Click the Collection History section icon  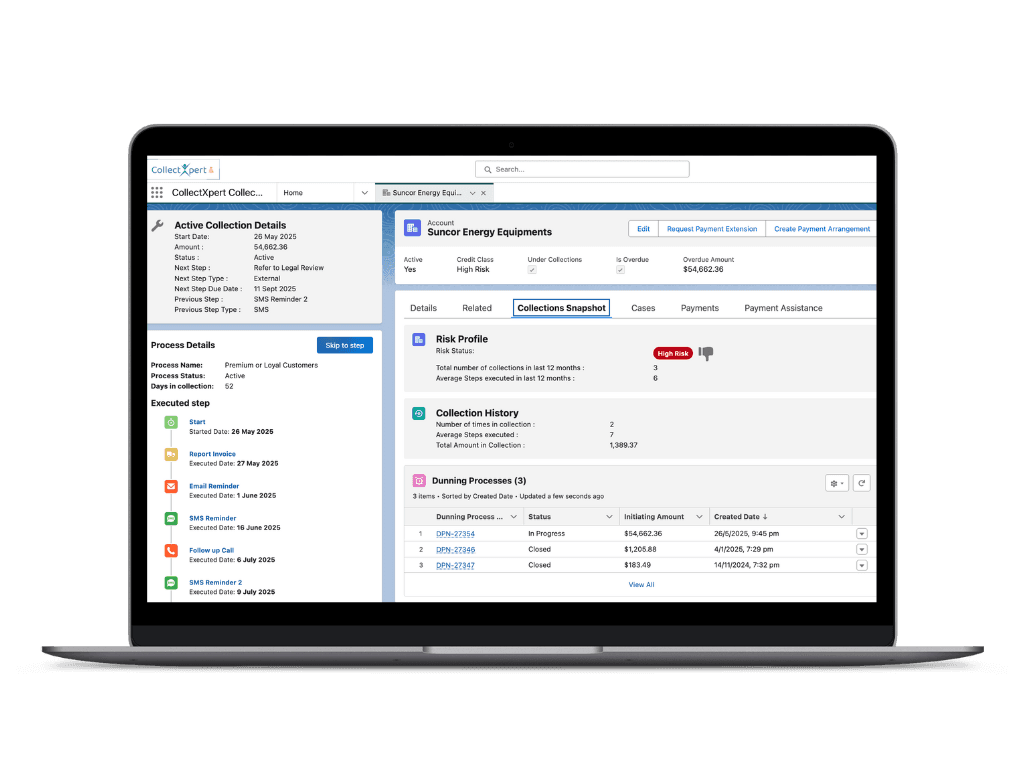(x=419, y=413)
